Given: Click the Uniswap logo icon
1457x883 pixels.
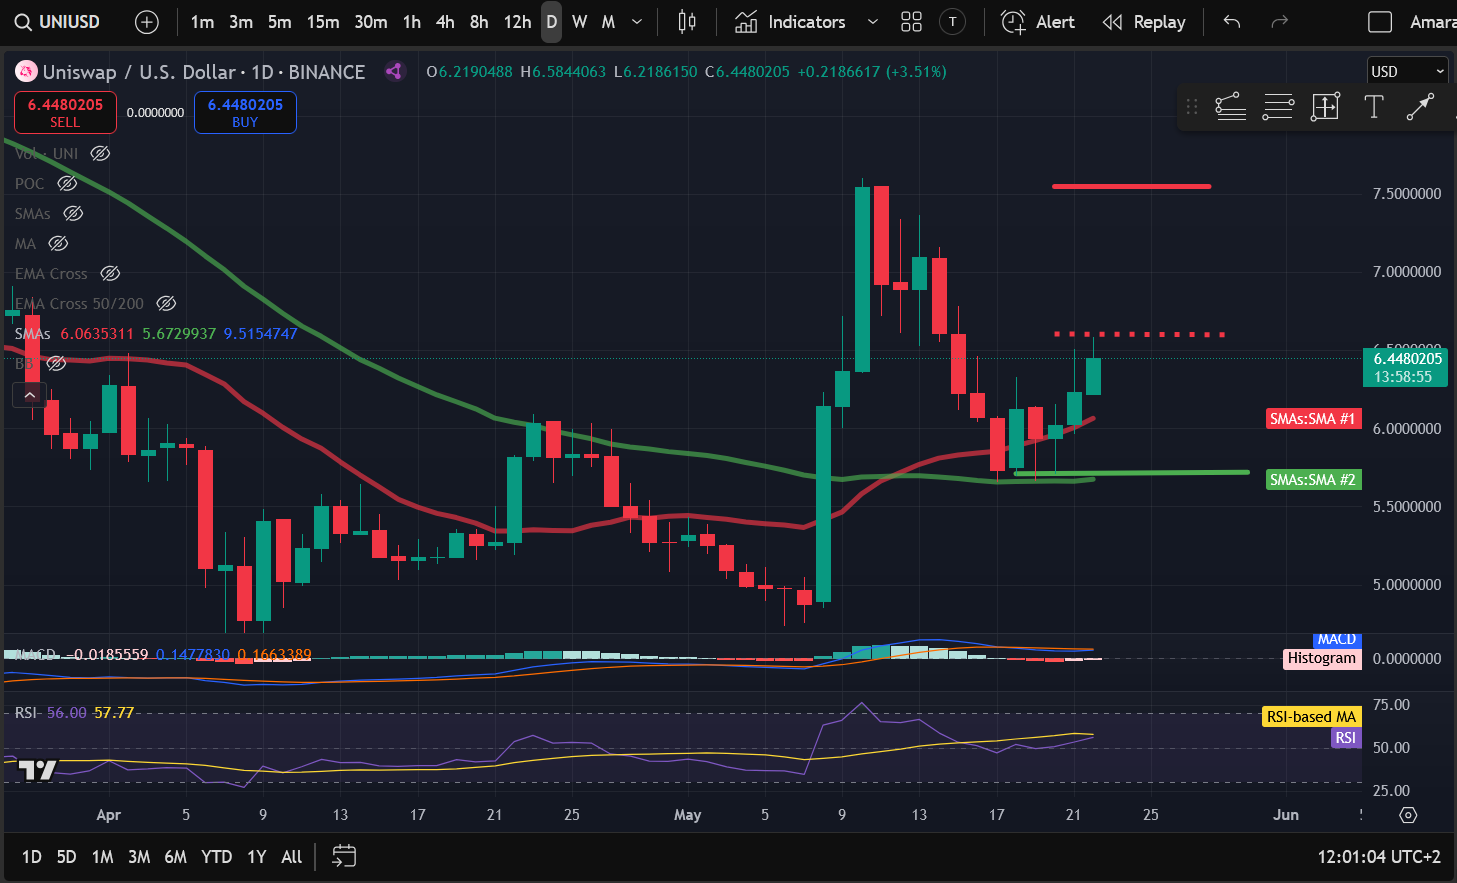Looking at the screenshot, I should coord(25,72).
